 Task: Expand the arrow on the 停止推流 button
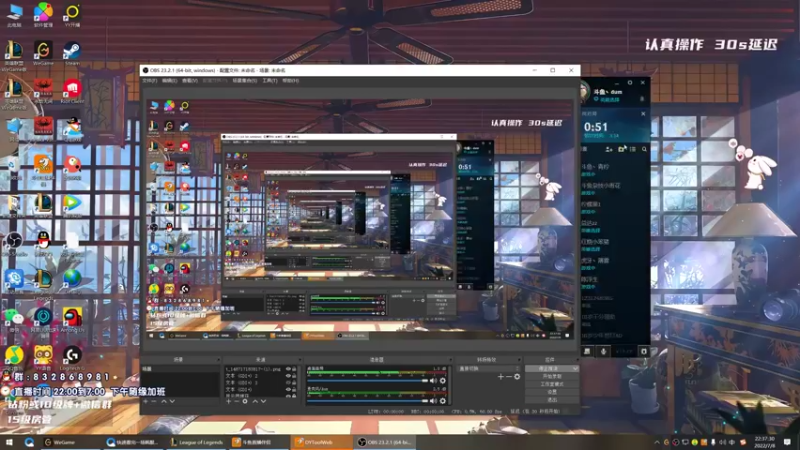click(x=576, y=368)
